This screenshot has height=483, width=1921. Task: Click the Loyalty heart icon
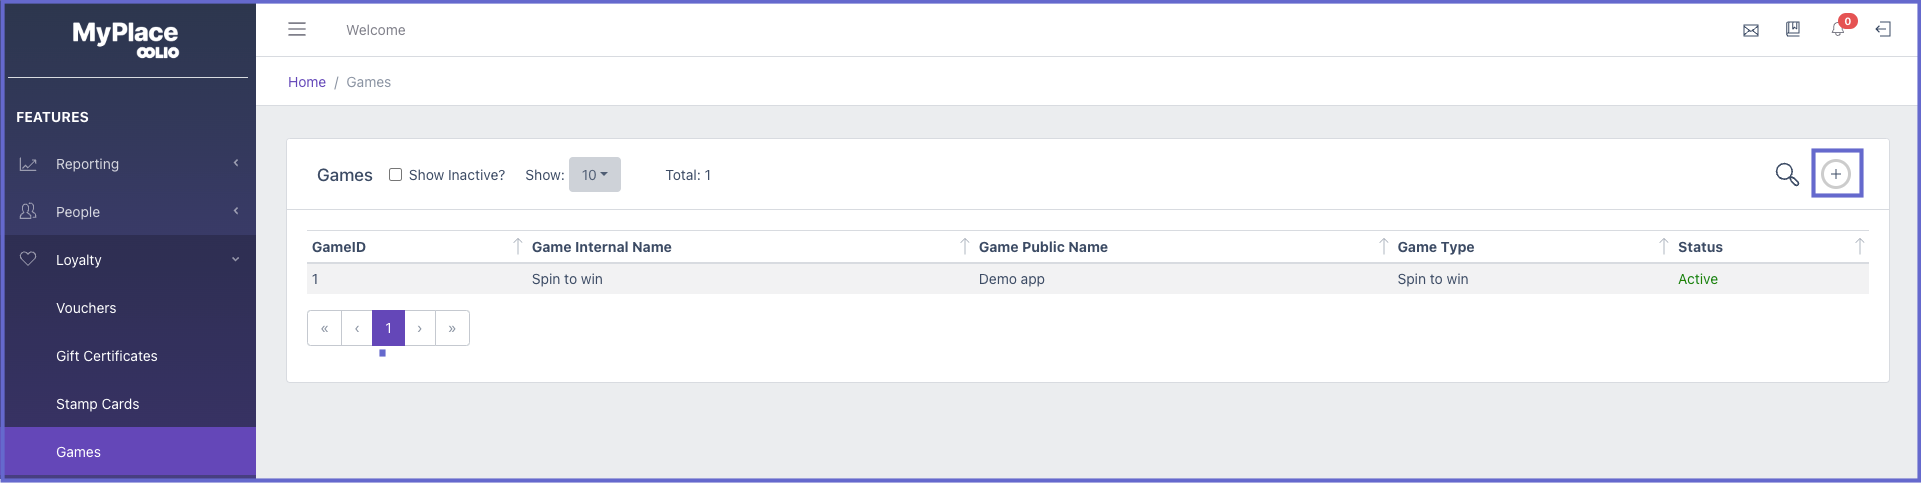click(x=28, y=259)
